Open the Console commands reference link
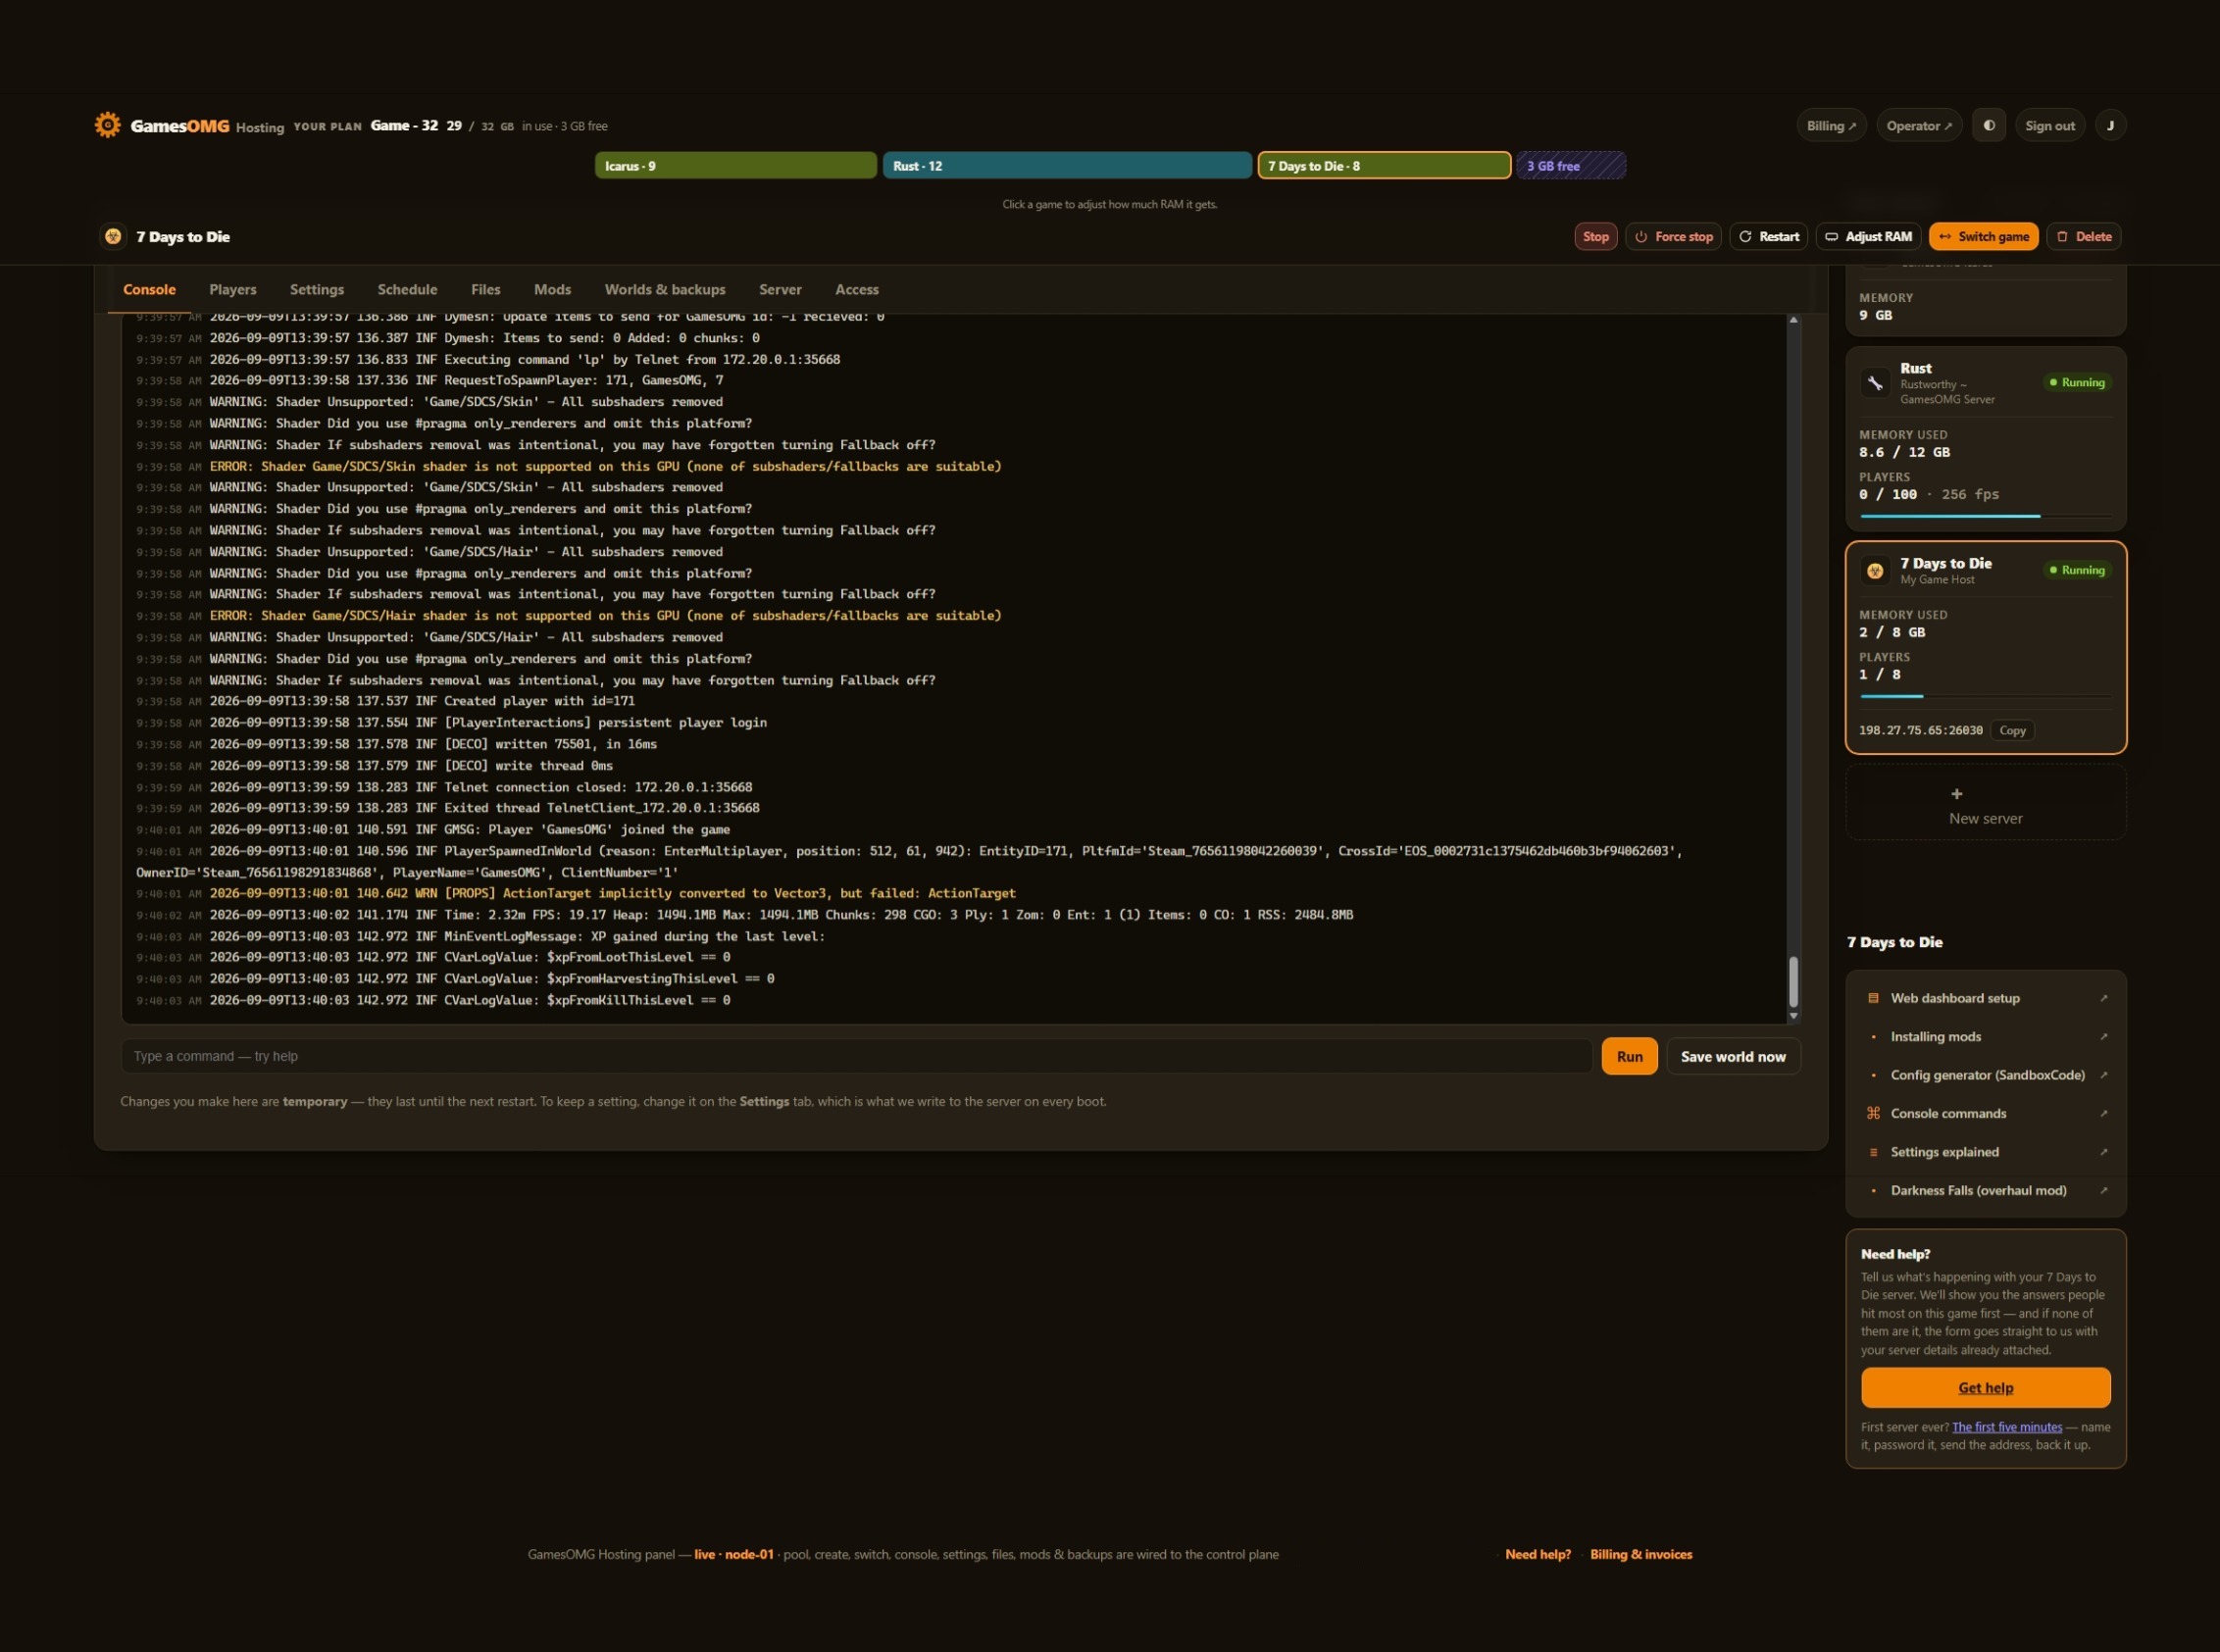Viewport: 2220px width, 1652px height. (x=1985, y=1113)
